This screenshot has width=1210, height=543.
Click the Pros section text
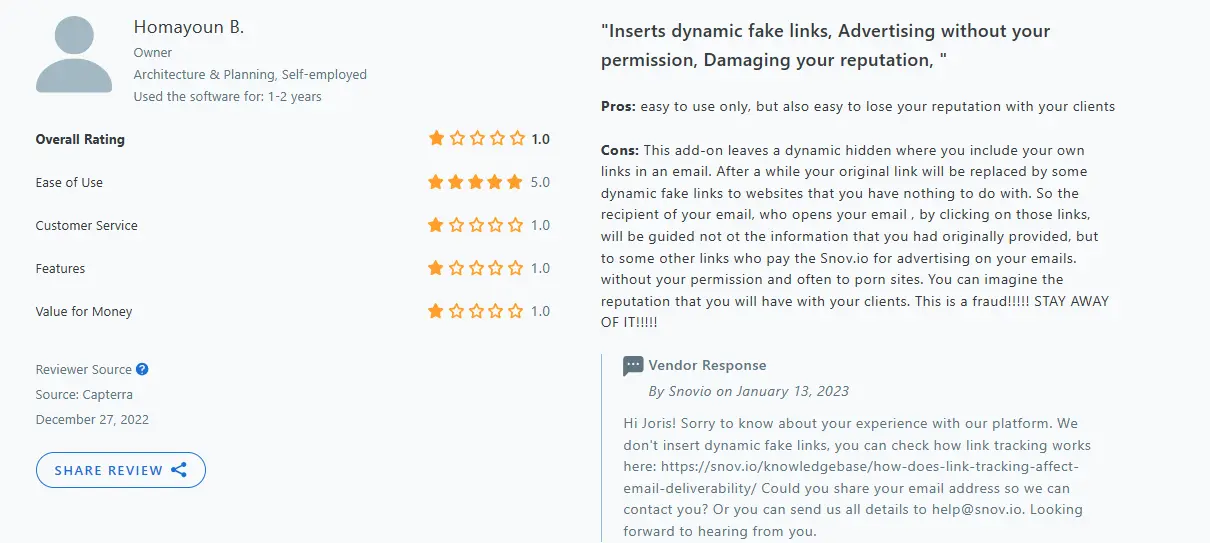tap(857, 106)
